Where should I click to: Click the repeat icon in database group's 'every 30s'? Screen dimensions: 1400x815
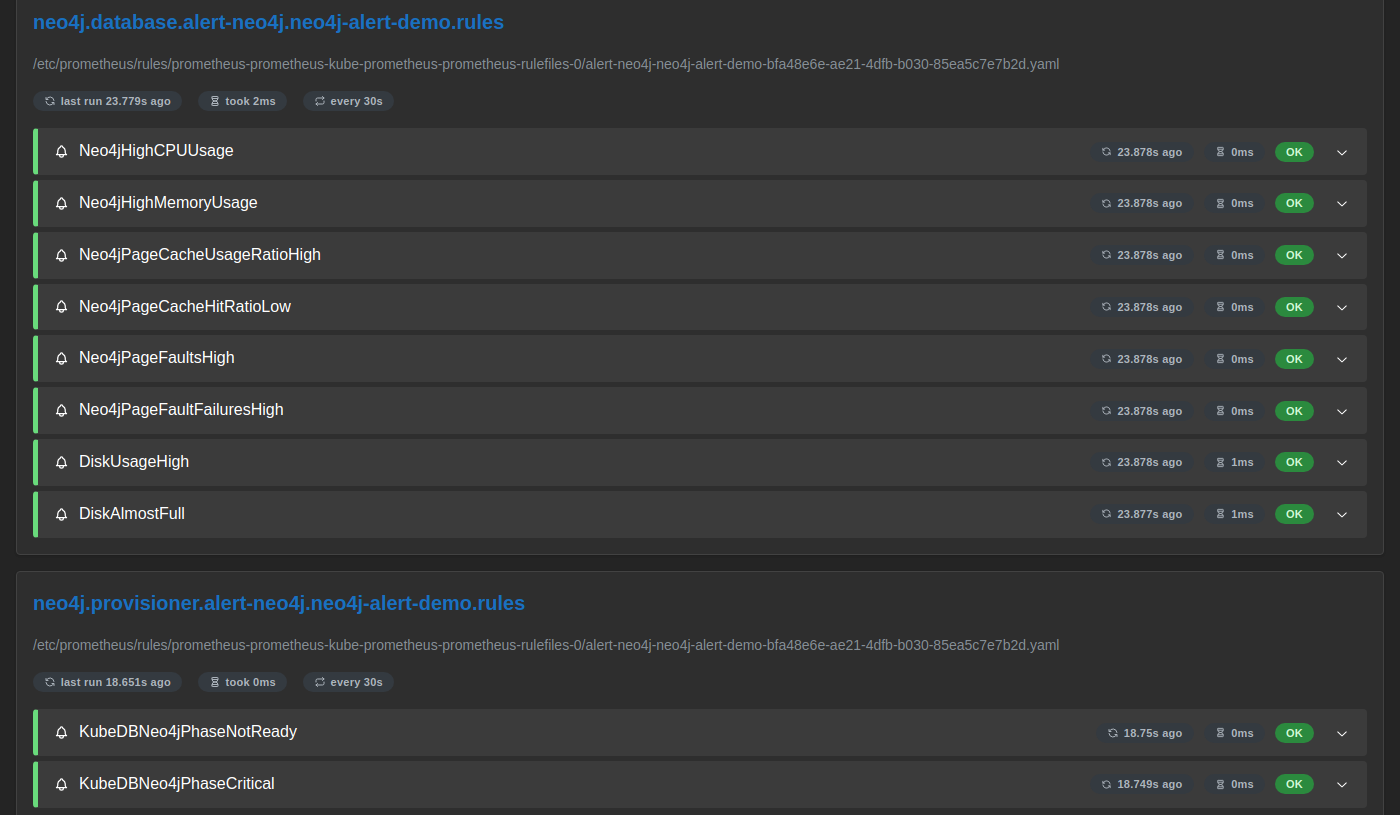pyautogui.click(x=320, y=101)
